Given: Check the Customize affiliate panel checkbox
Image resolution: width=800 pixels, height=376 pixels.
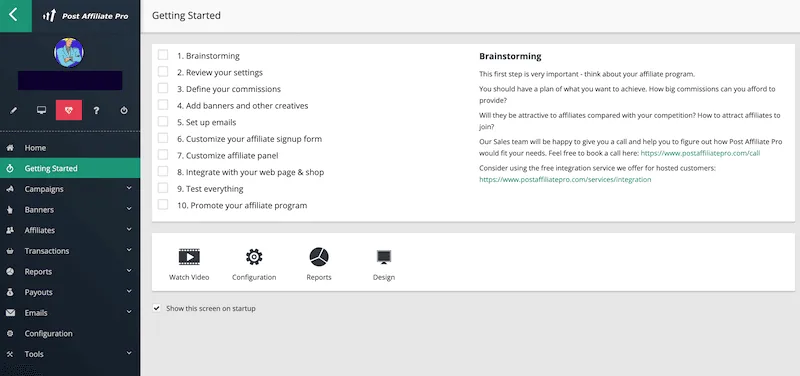Looking at the screenshot, I should point(163,155).
